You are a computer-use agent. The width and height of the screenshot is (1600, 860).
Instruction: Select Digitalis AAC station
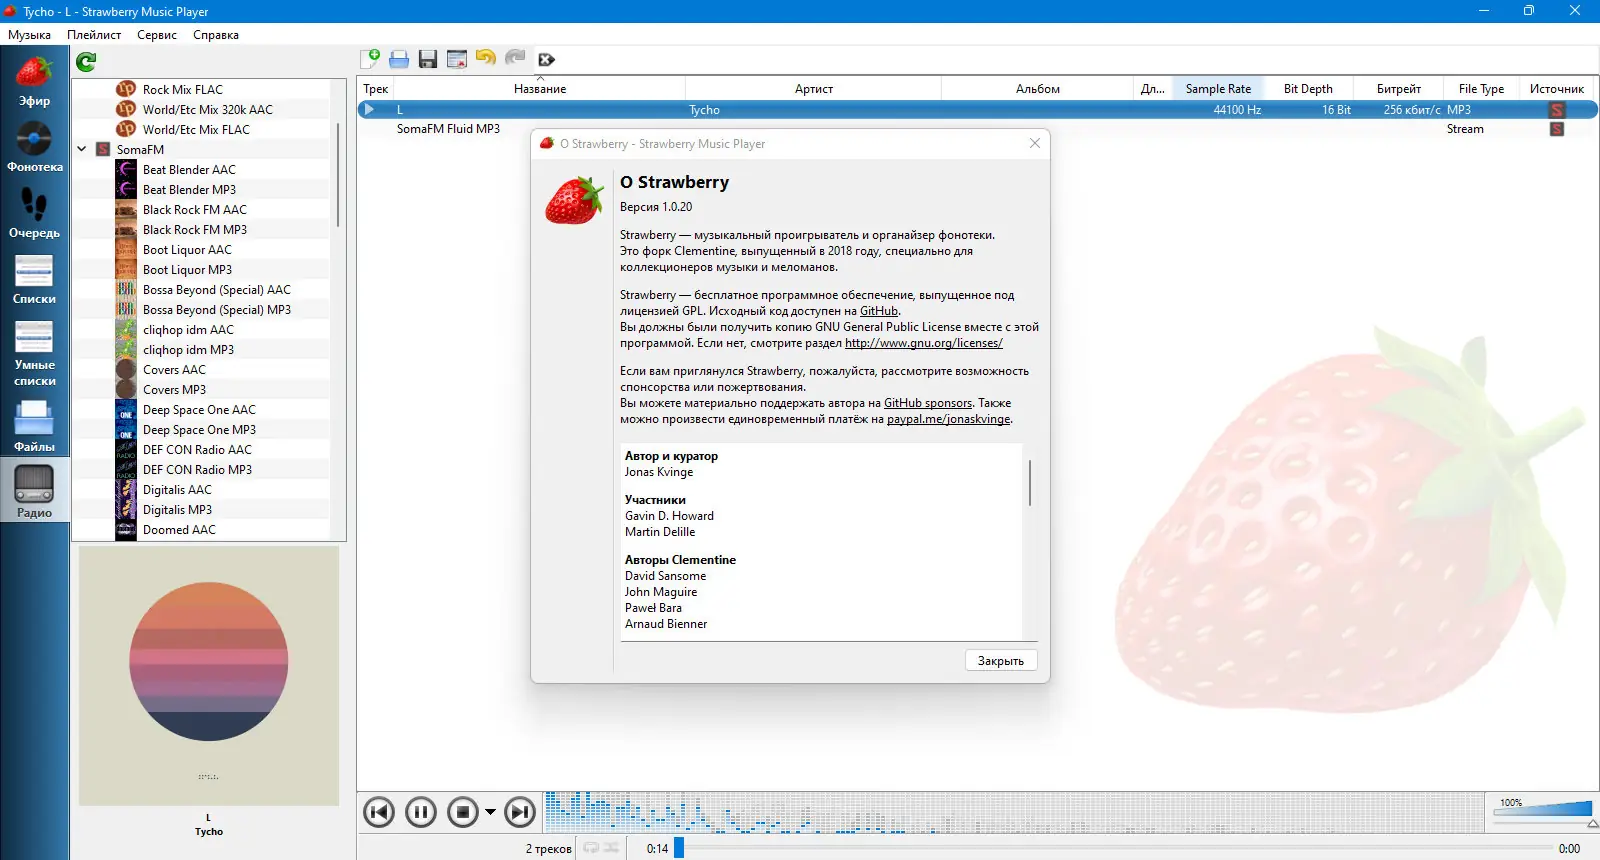[177, 489]
